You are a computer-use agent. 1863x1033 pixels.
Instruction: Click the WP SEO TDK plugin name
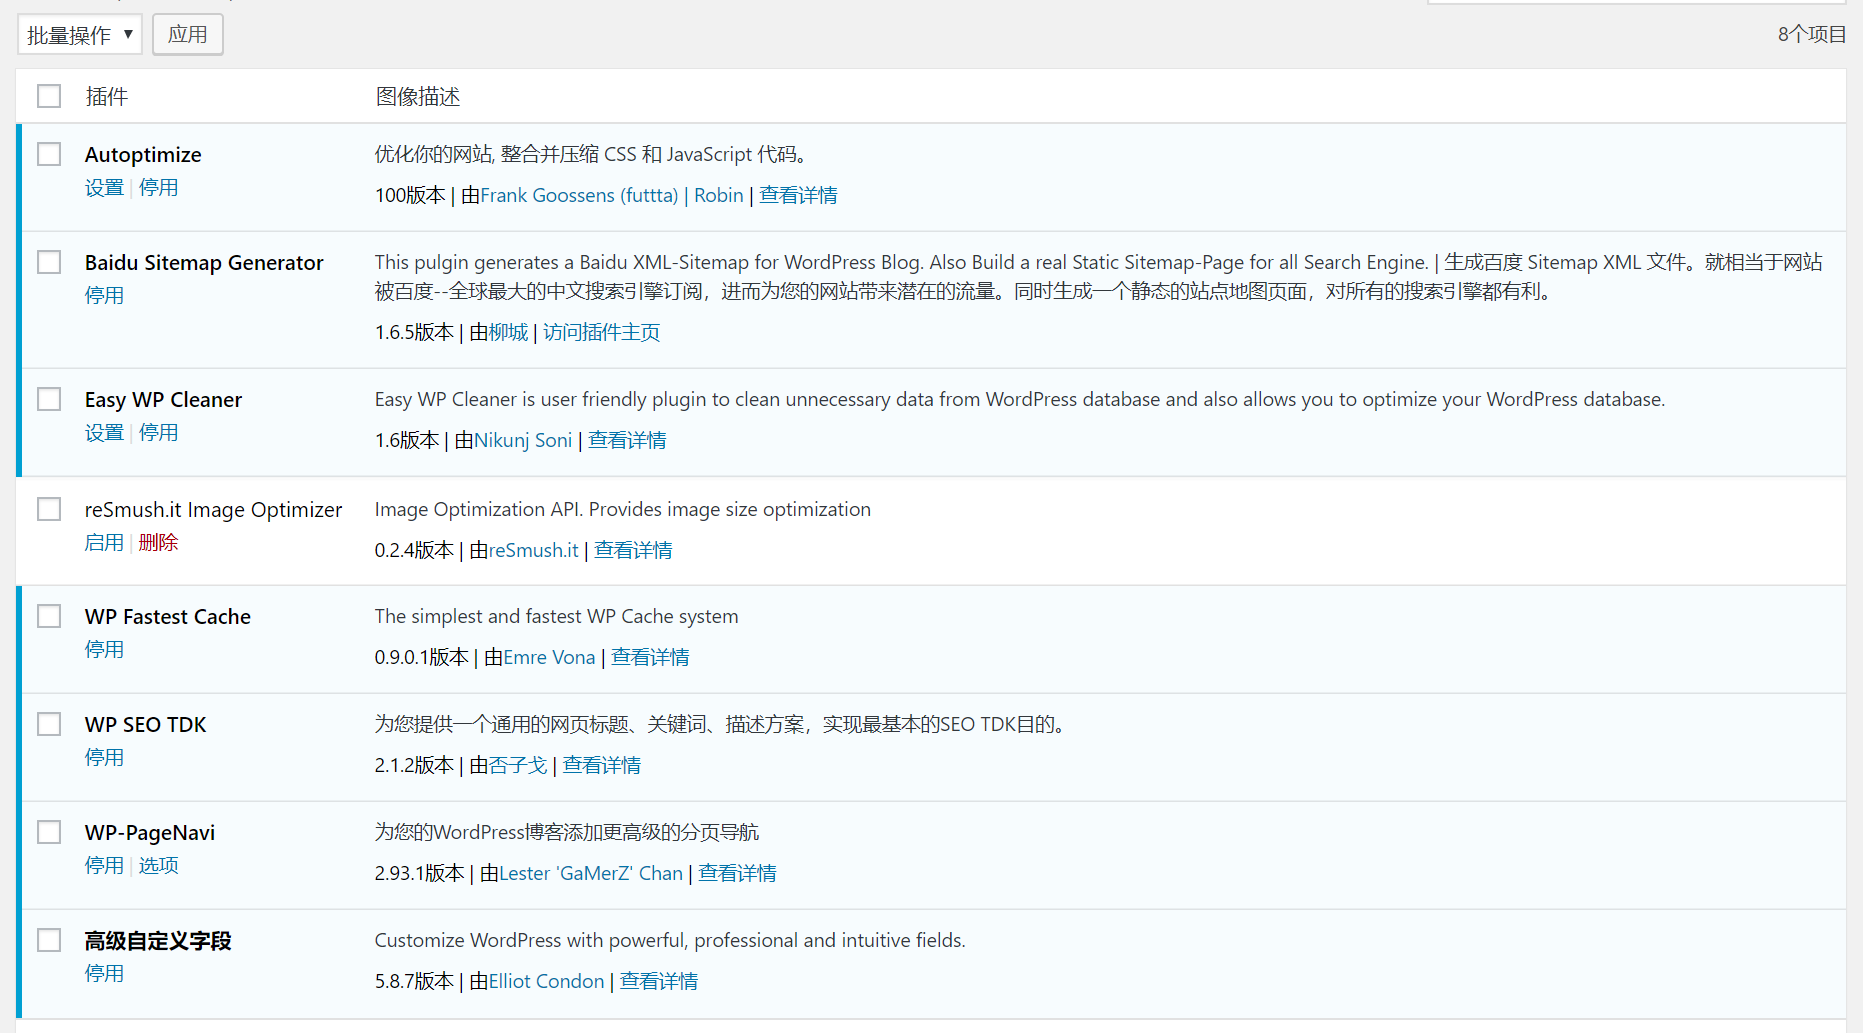tap(146, 725)
